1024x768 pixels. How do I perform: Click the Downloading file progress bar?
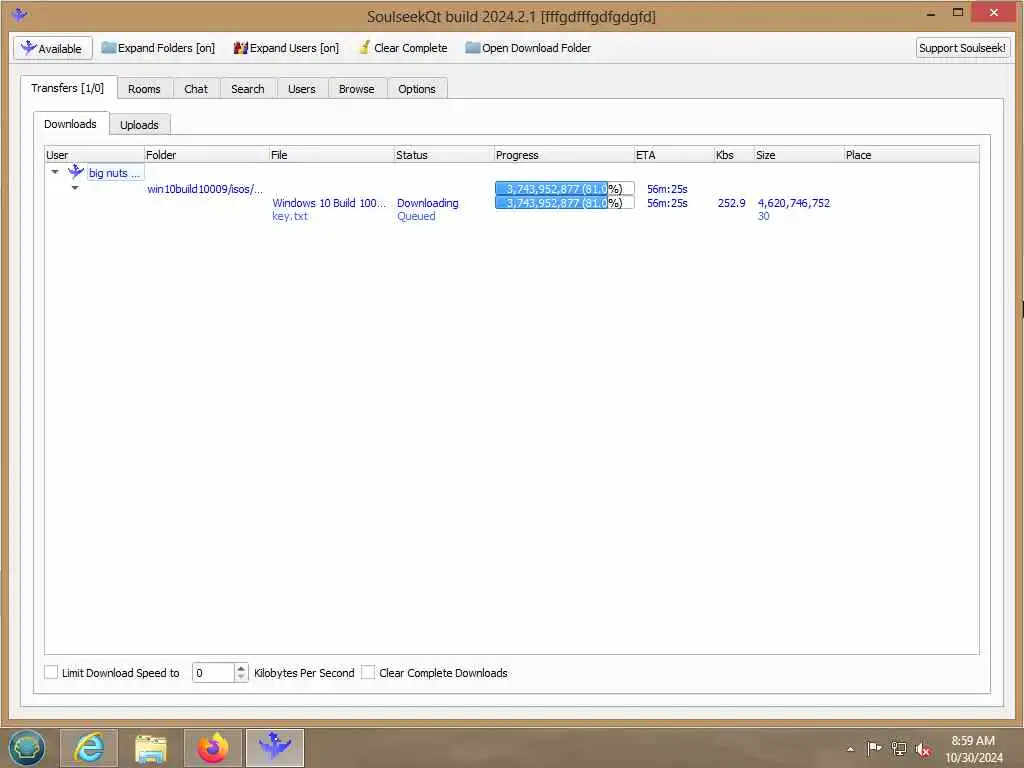564,203
